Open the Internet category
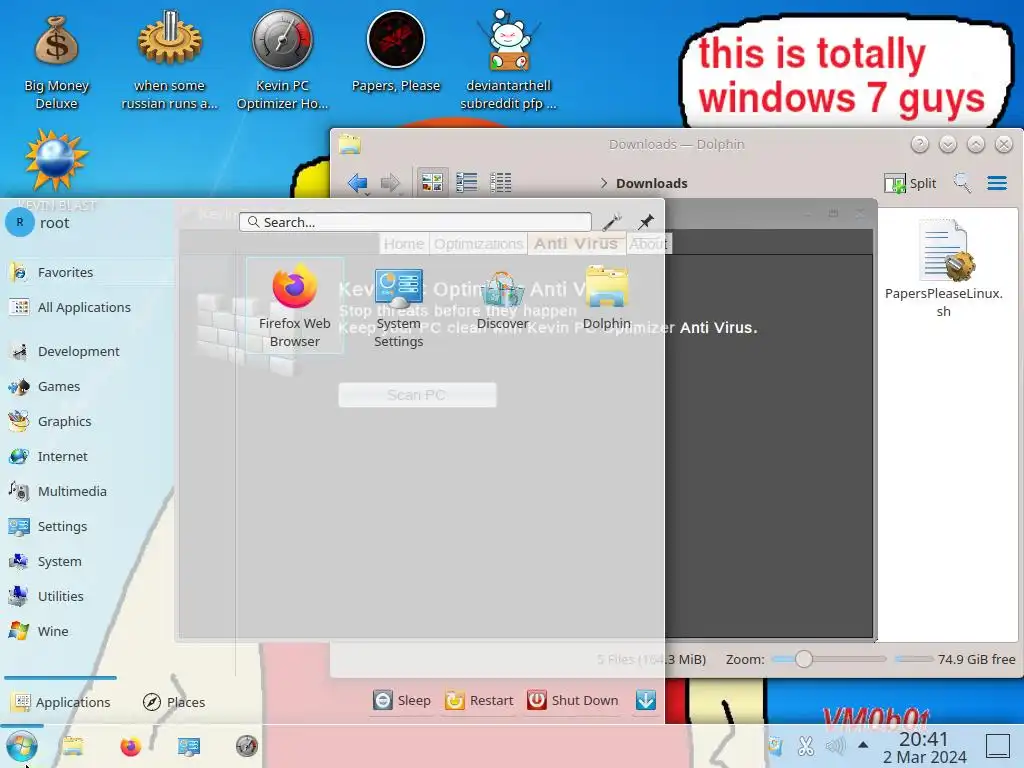The image size is (1024, 768). [x=88, y=456]
